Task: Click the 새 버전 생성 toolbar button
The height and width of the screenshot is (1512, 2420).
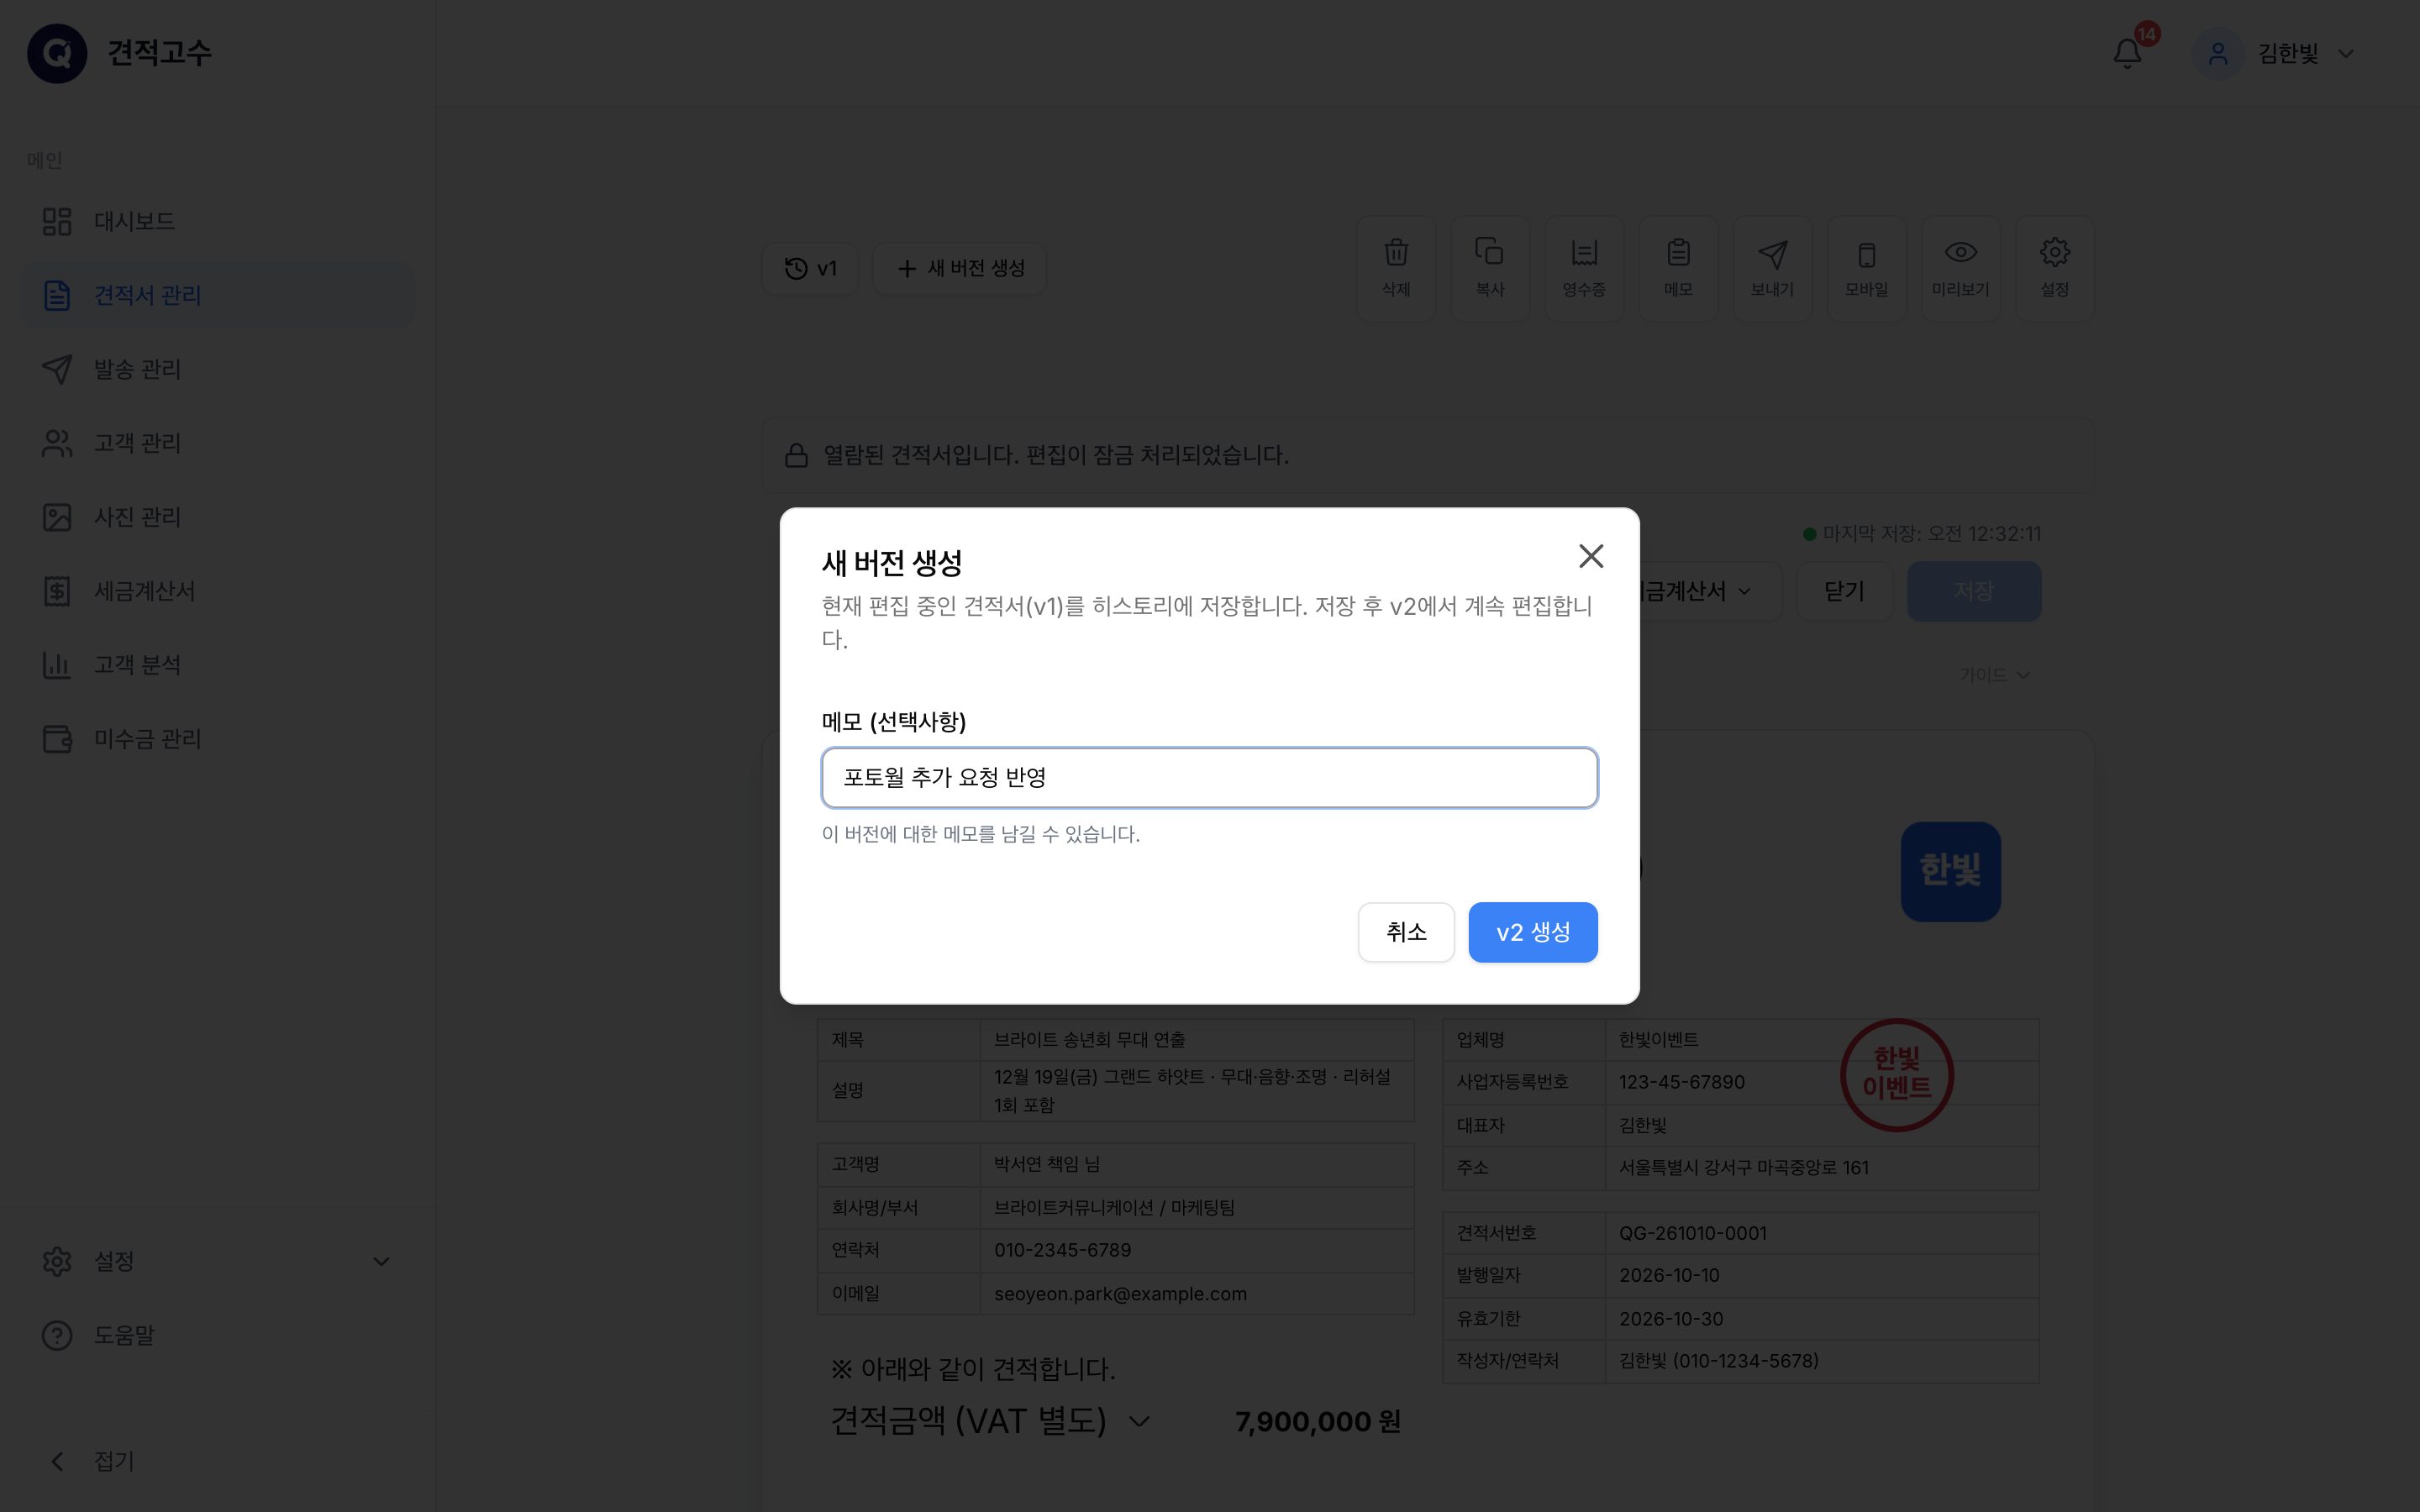Action: 960,268
